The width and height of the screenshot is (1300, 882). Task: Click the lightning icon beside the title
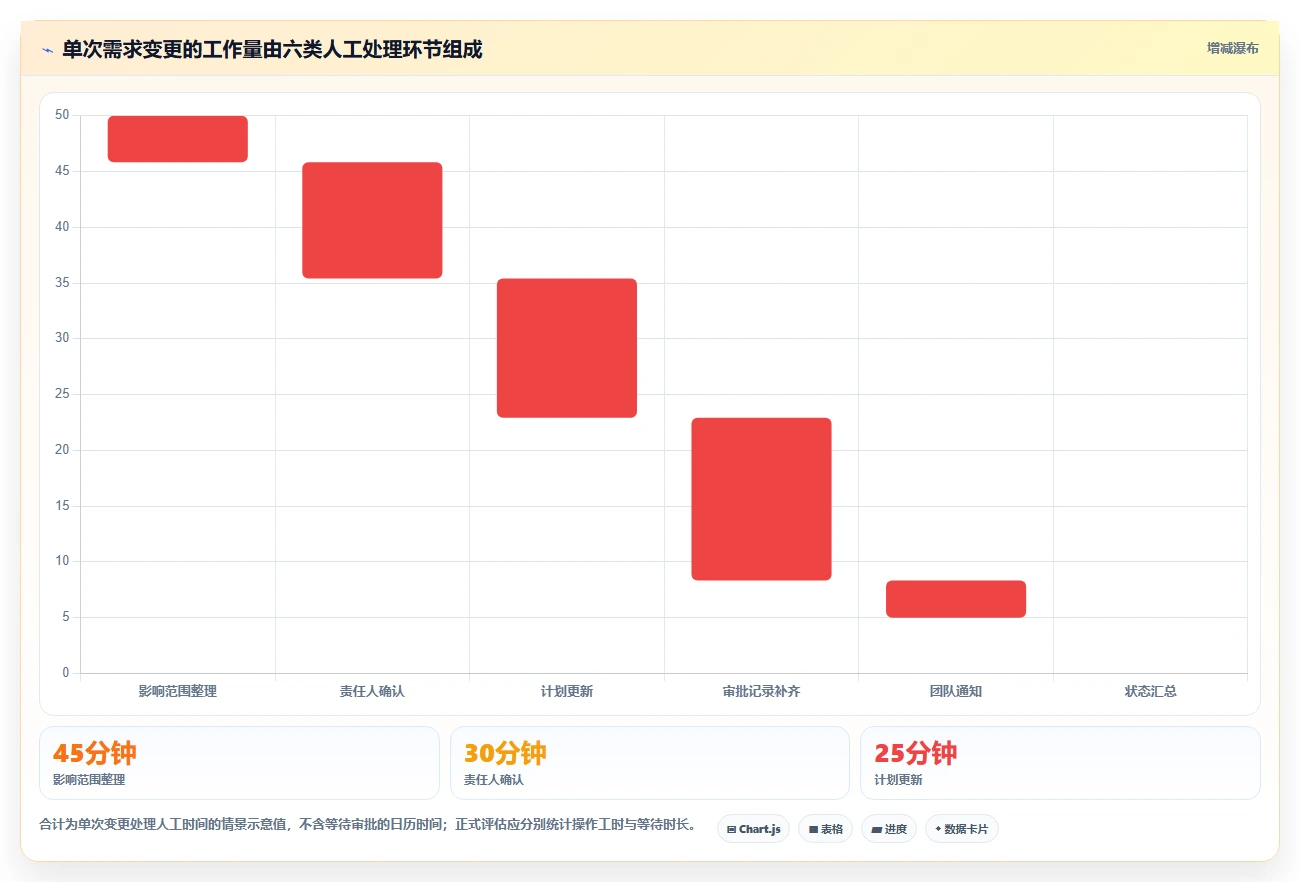[47, 50]
